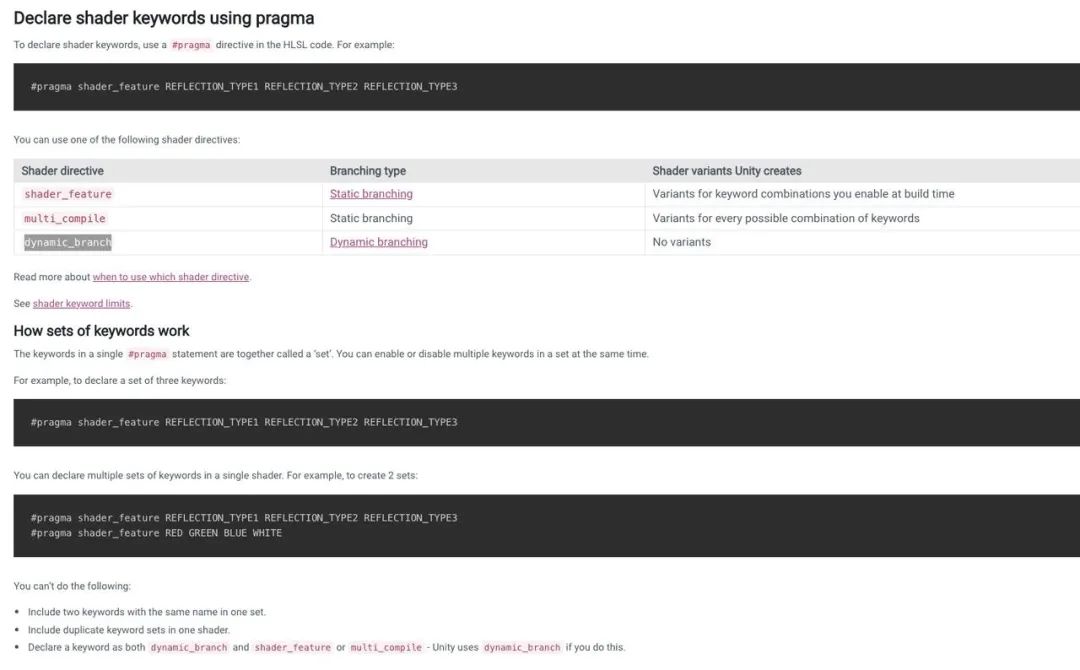Open the Dynamic branching link
The image size is (1080, 670).
tap(378, 242)
